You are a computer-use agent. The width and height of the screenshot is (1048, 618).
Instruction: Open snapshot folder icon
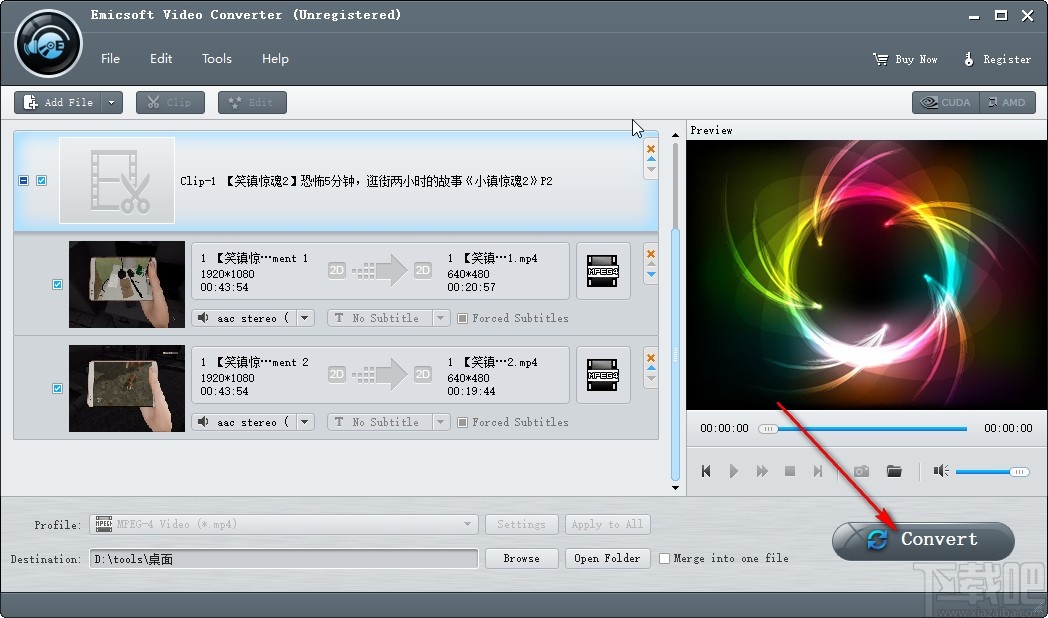pyautogui.click(x=894, y=471)
